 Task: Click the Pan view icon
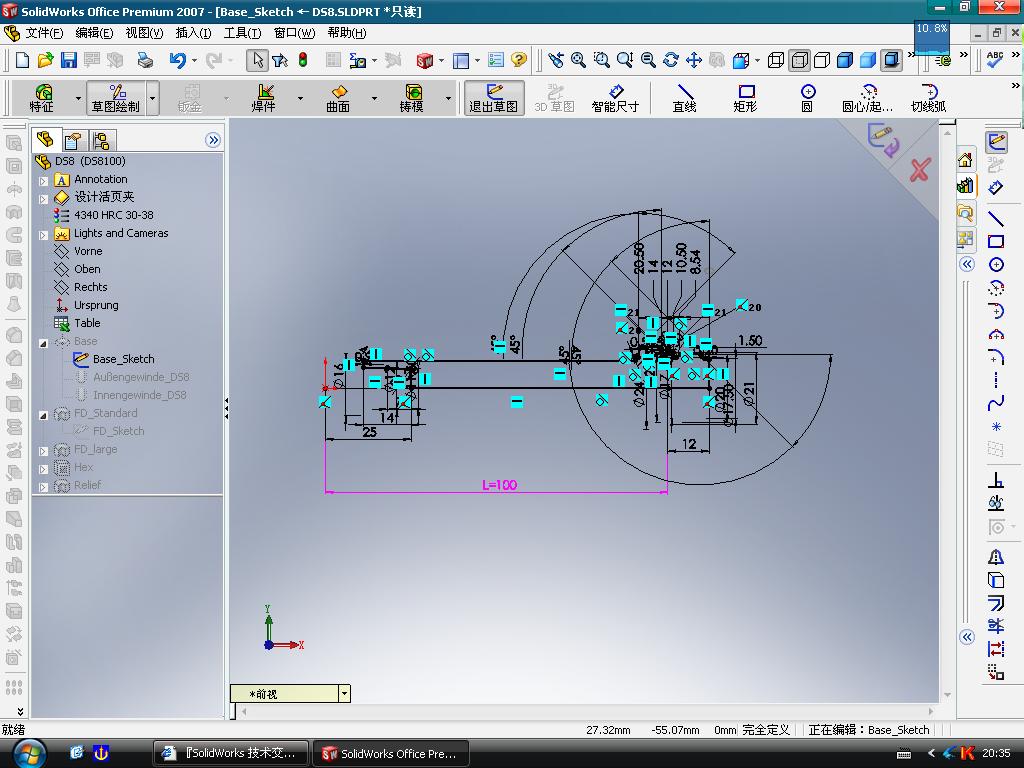(x=694, y=60)
